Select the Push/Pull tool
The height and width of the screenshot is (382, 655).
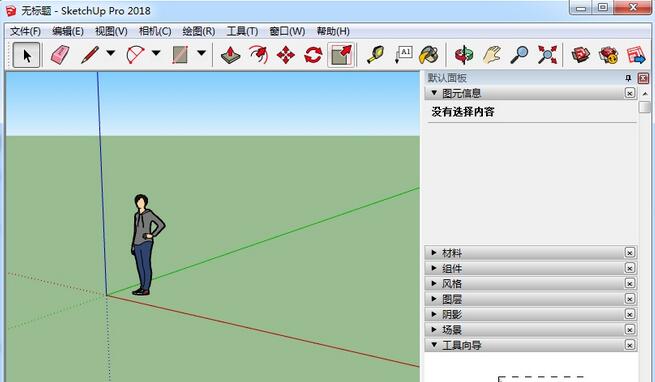click(x=230, y=55)
